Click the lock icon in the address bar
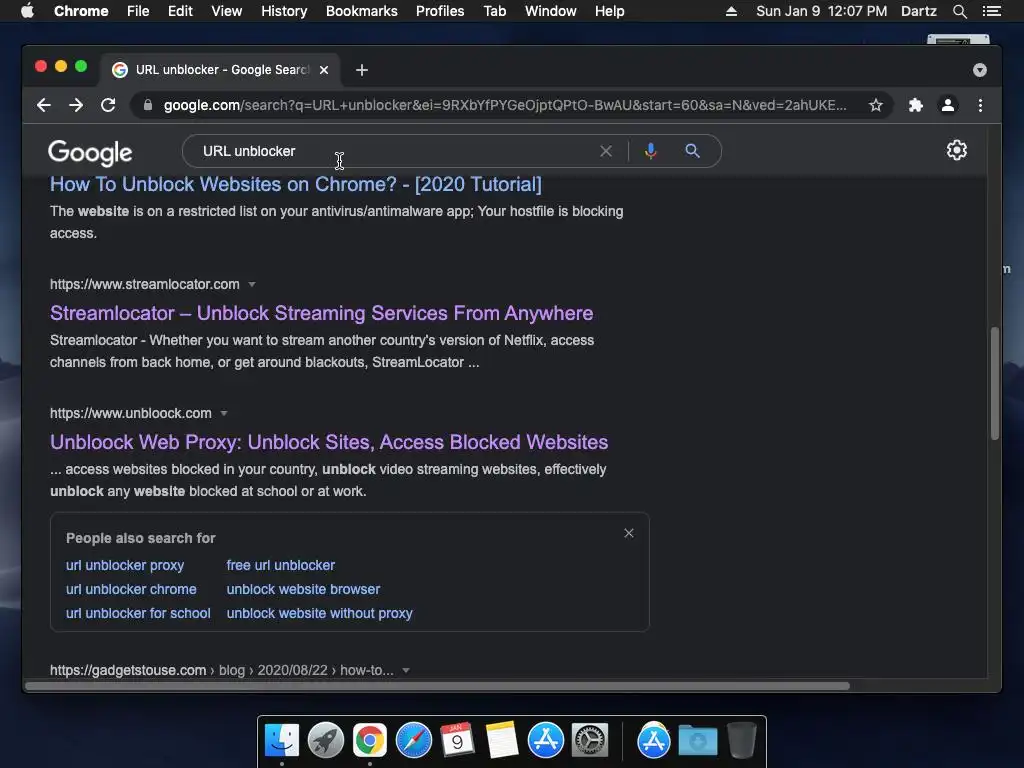 click(148, 105)
